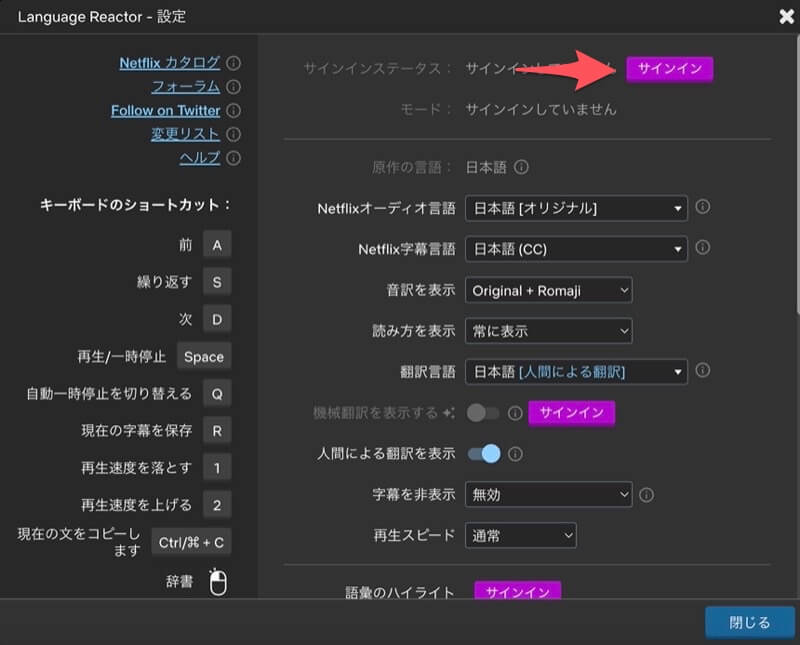Click 閉じる button at bottom
This screenshot has height=645, width=800.
(749, 622)
